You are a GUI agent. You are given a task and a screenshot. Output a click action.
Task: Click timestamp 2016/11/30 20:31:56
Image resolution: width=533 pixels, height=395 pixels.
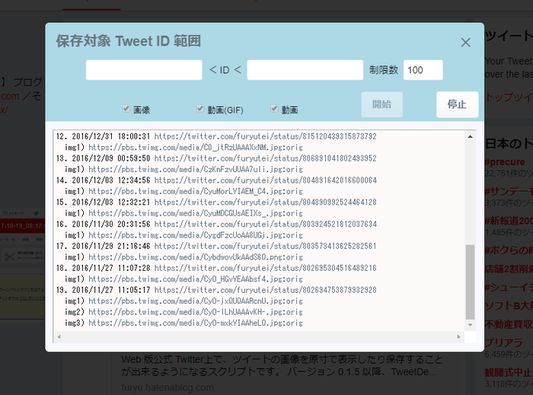point(111,224)
